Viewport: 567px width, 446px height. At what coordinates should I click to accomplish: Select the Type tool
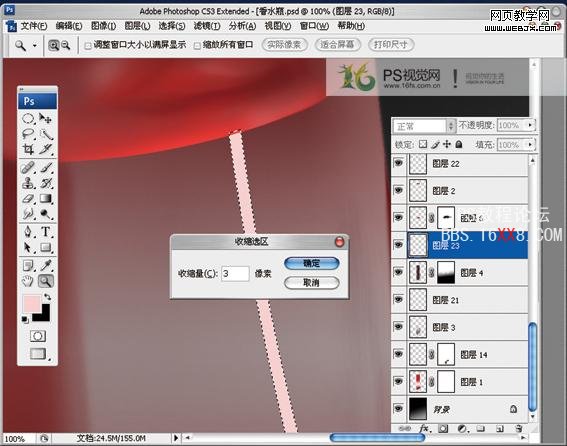(46, 232)
